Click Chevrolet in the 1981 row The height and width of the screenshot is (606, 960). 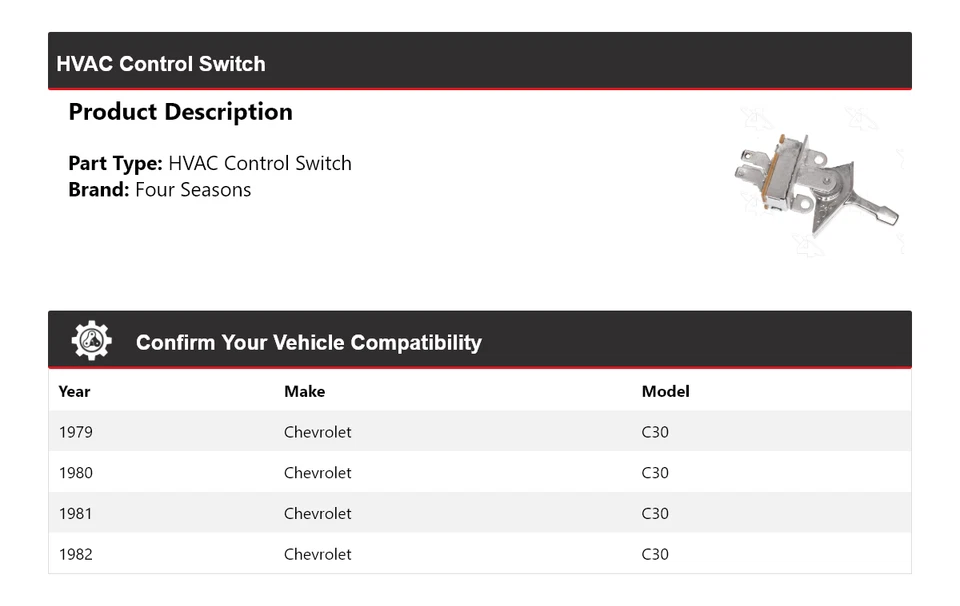318,514
